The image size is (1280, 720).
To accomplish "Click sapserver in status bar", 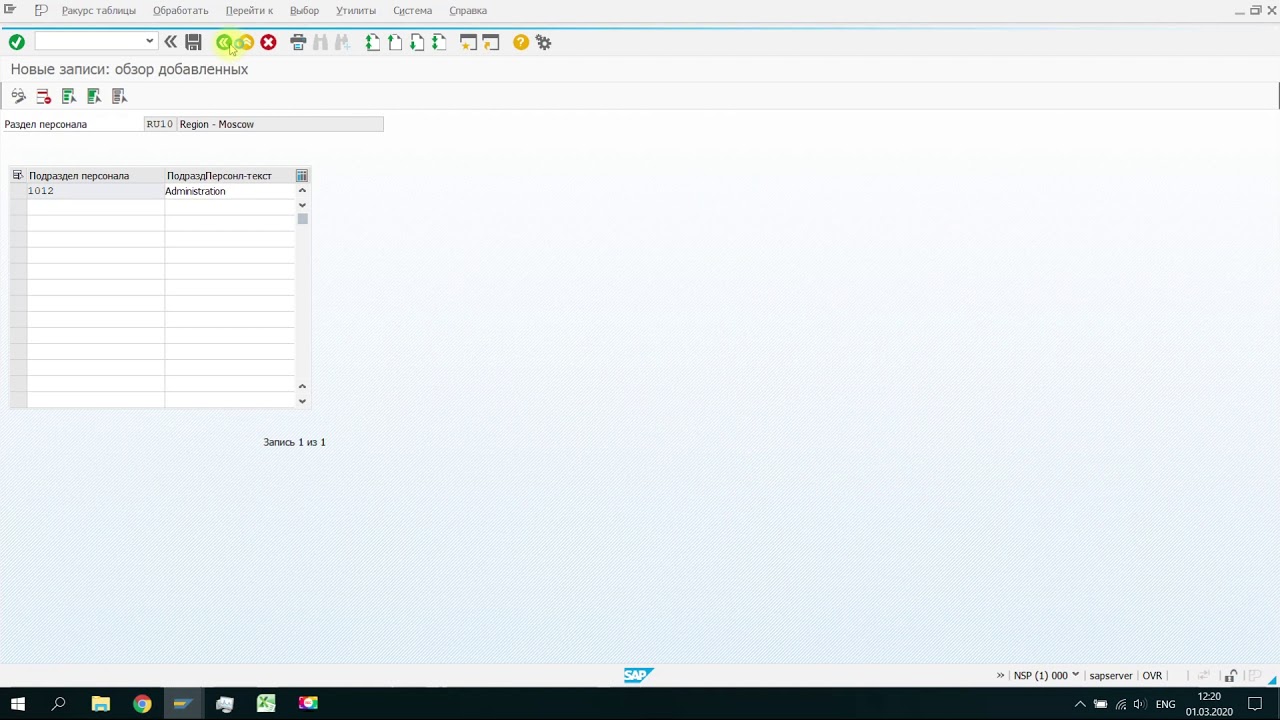I will 1110,676.
